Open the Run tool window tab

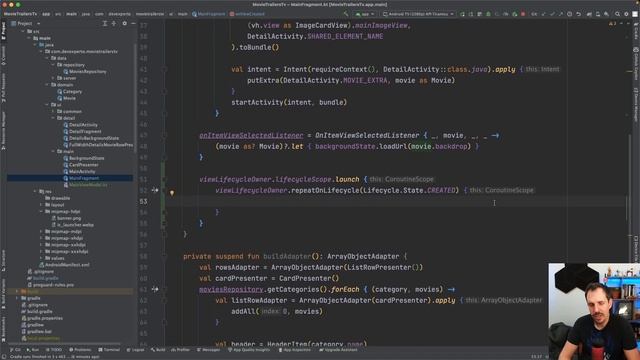pyautogui.click(x=33, y=350)
